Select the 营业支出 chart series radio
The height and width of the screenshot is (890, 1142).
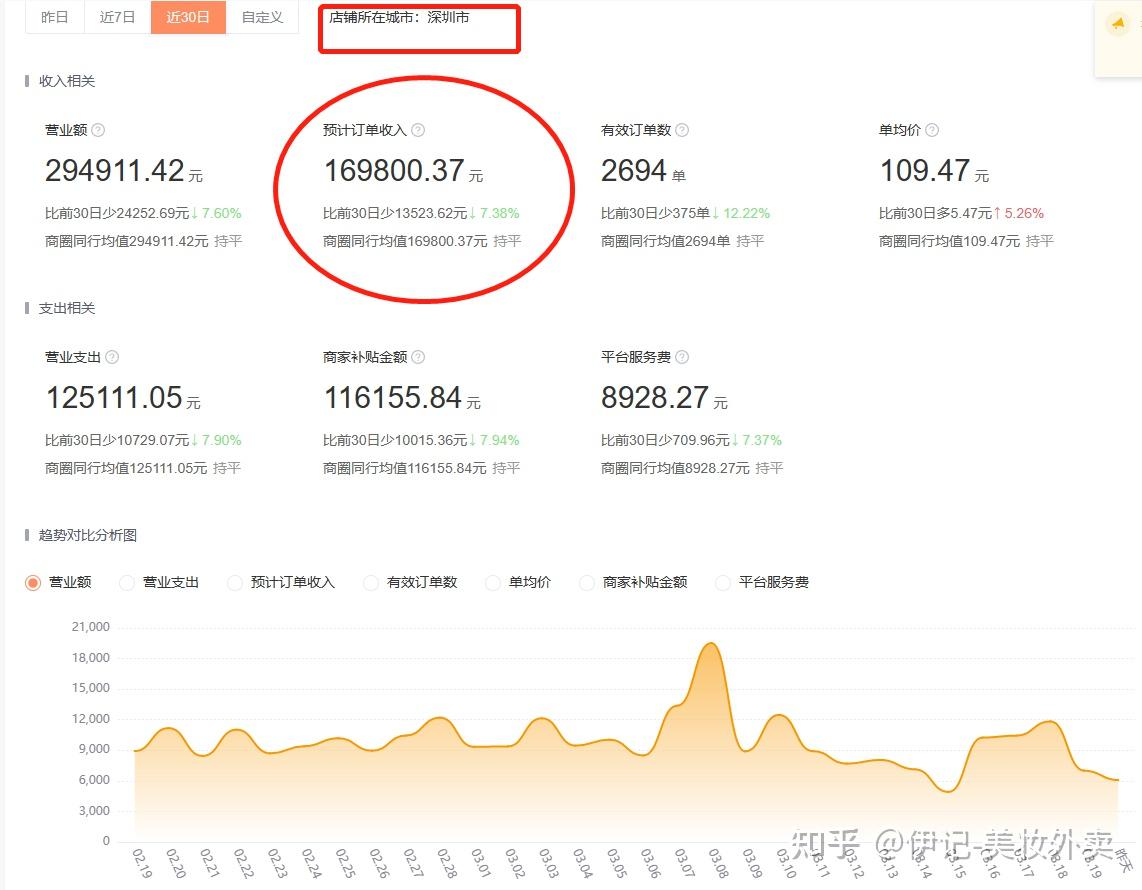coord(127,582)
